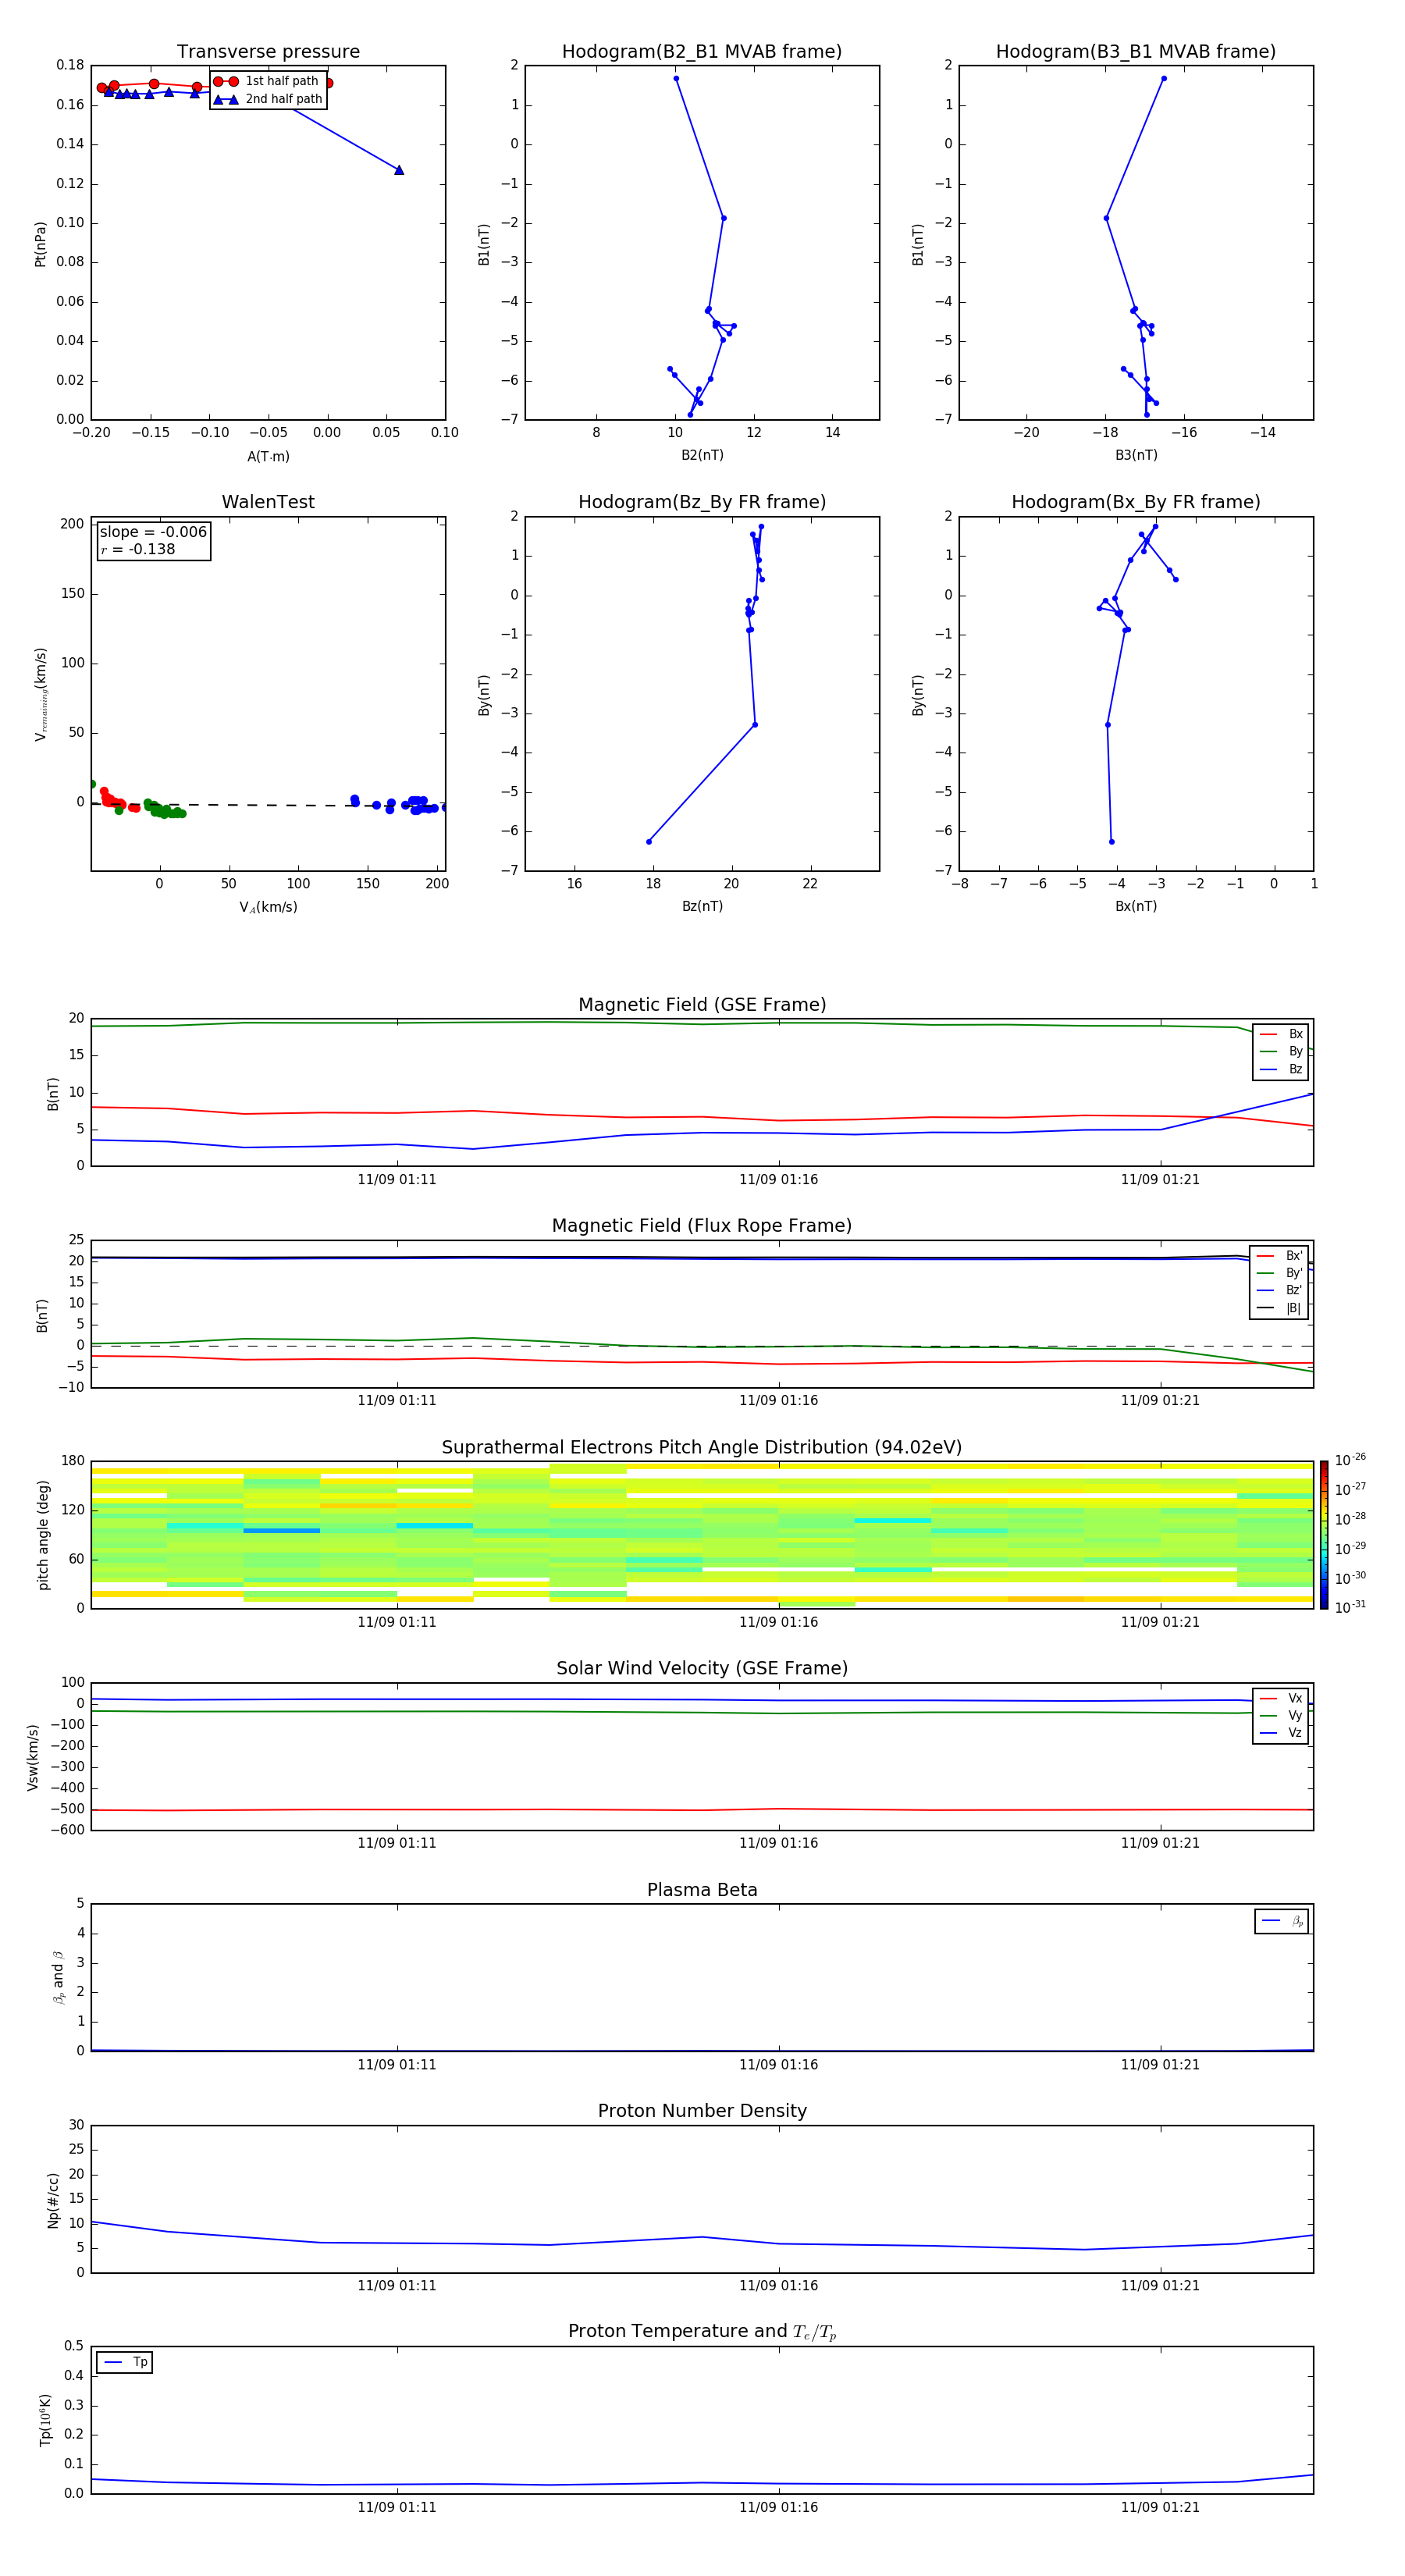Click '11/09 01:21' tick under temperature plot

click(1160, 2507)
